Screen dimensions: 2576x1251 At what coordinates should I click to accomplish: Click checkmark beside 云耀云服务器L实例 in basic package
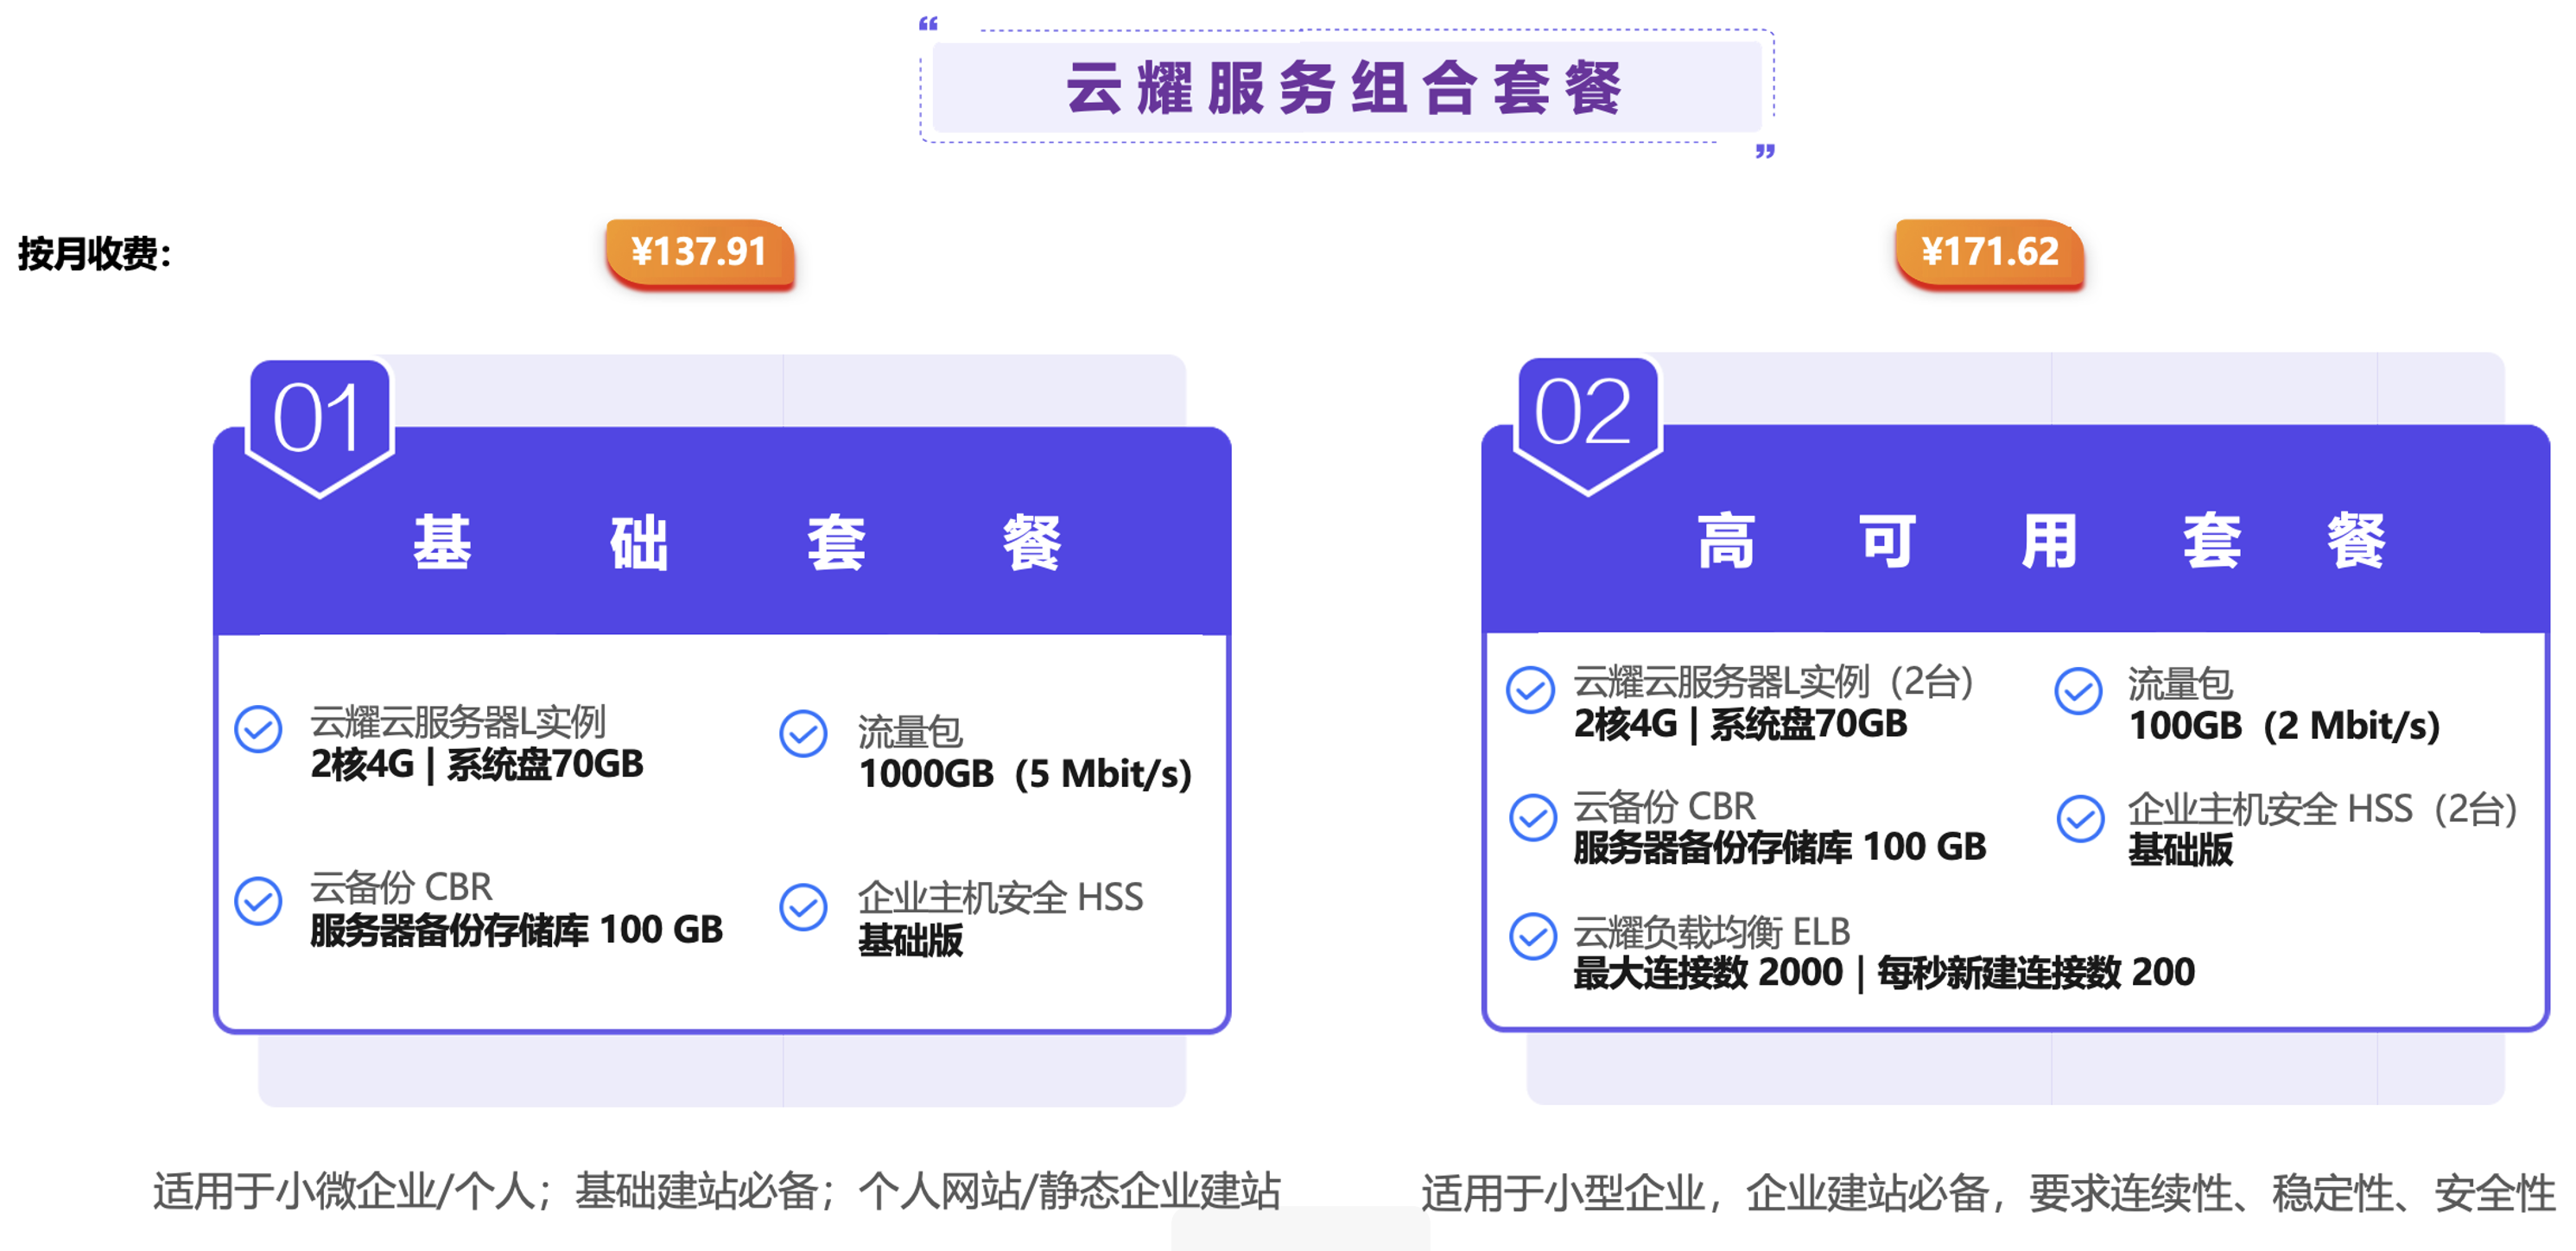tap(258, 730)
